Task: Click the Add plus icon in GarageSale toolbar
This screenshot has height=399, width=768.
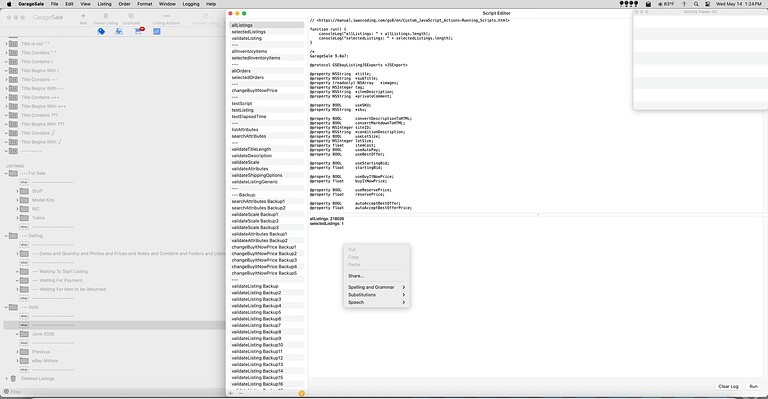Action: pos(83,16)
